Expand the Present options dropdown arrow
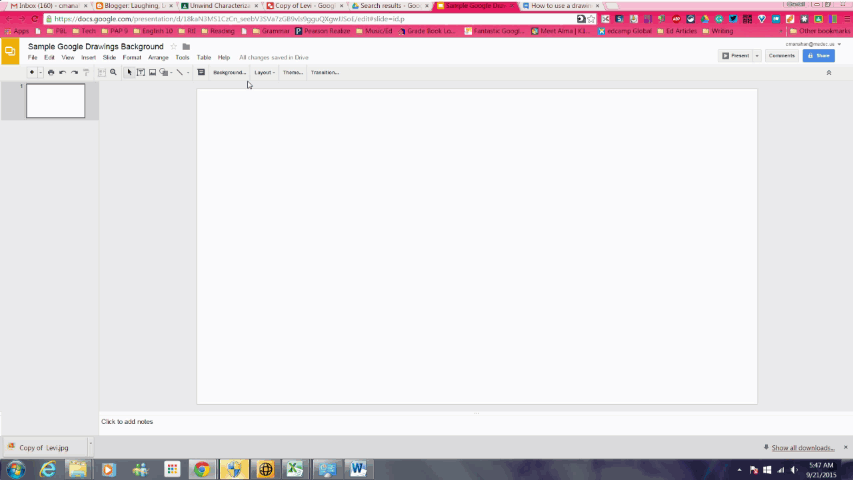This screenshot has height=480, width=853. [x=757, y=56]
